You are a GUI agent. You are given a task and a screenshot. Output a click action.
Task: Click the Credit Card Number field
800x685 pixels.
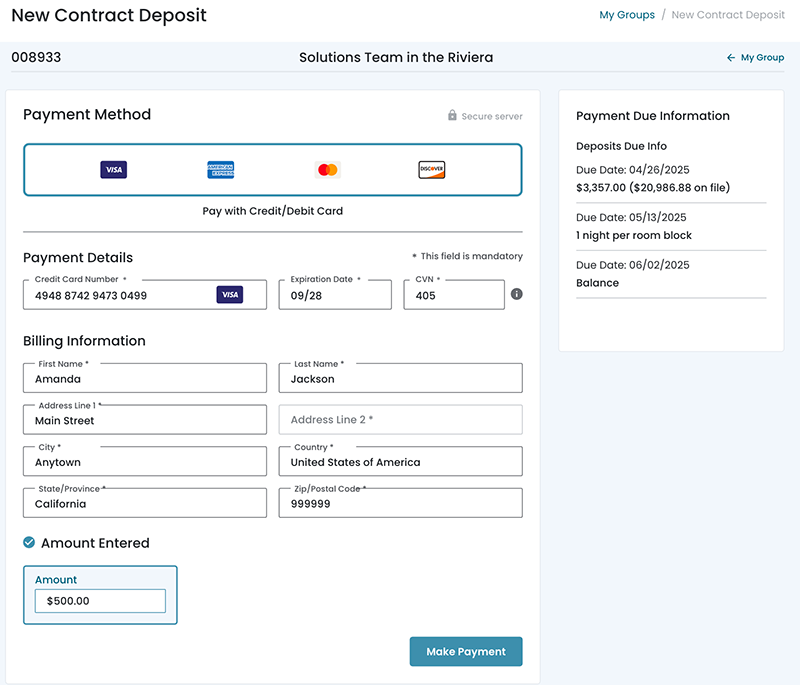120,296
